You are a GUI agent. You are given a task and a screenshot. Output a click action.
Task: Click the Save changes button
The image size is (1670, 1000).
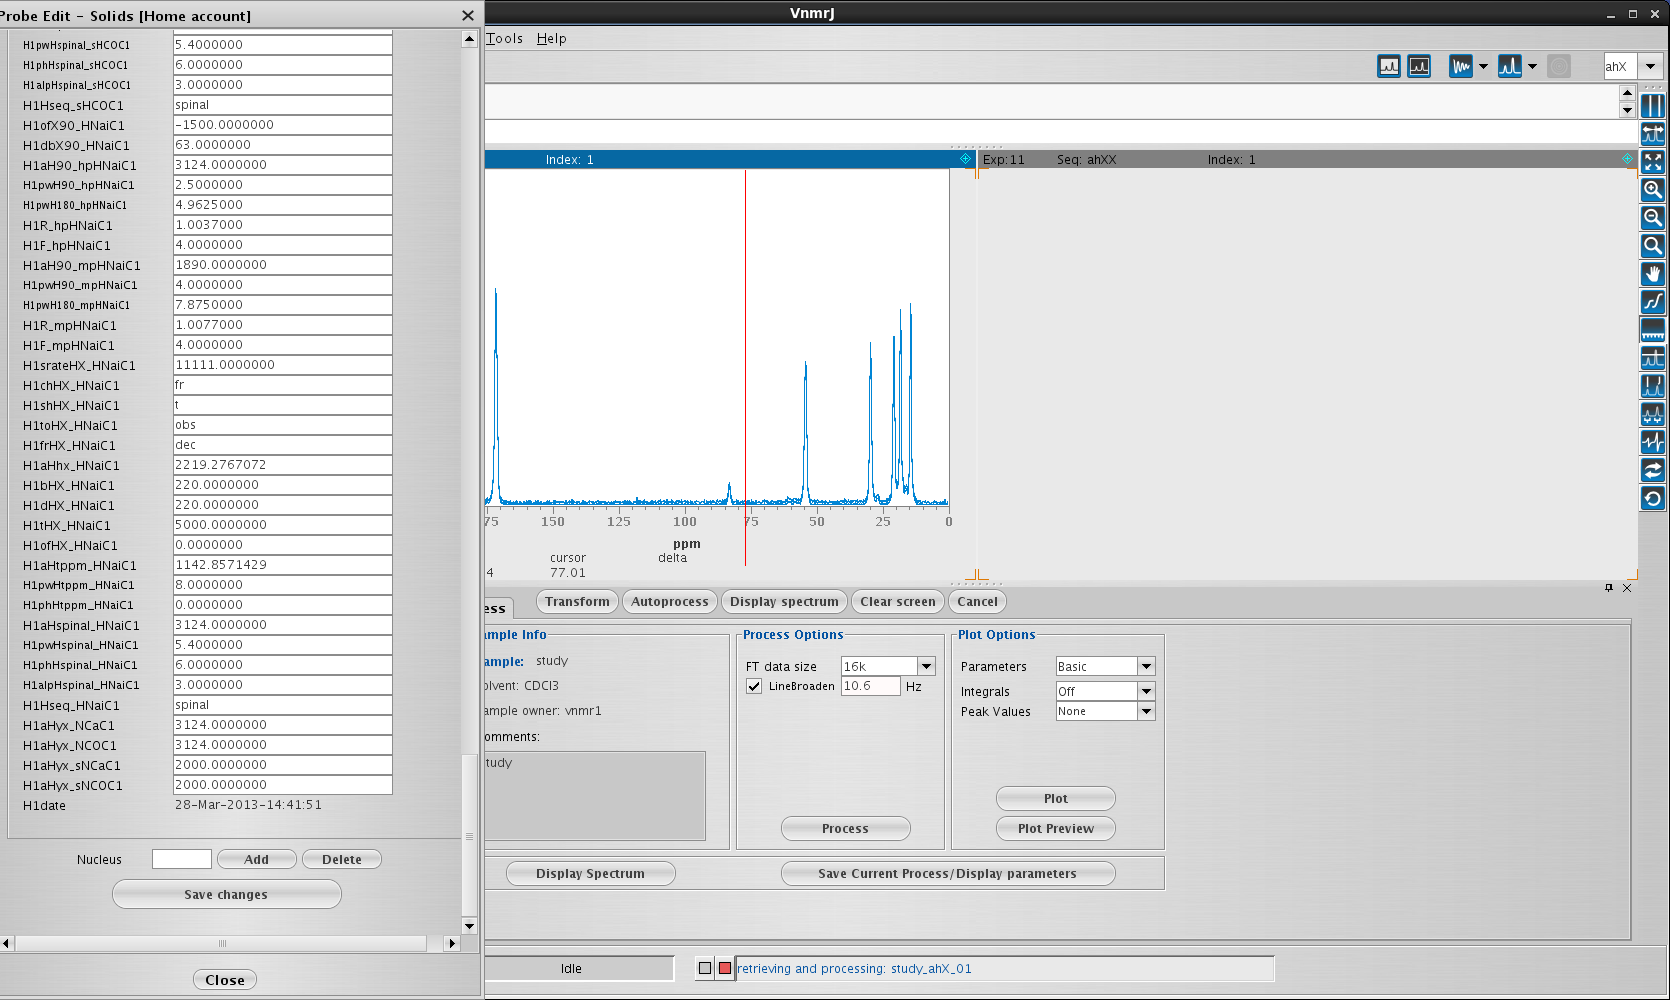click(x=226, y=894)
